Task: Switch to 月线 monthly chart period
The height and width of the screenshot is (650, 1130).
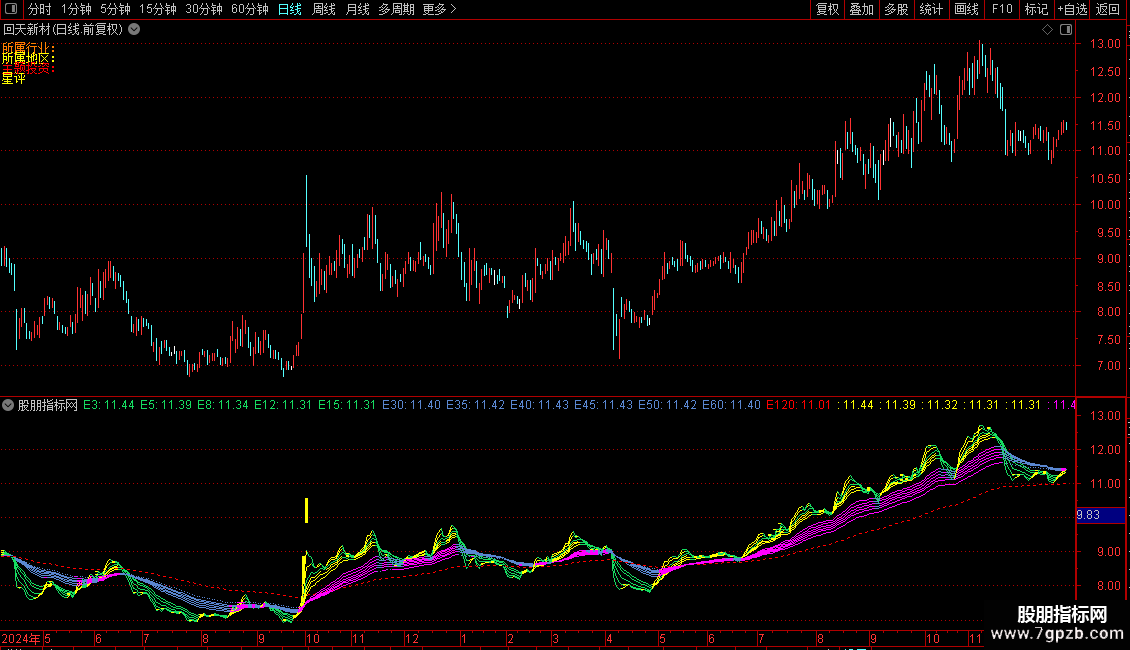Action: [357, 9]
